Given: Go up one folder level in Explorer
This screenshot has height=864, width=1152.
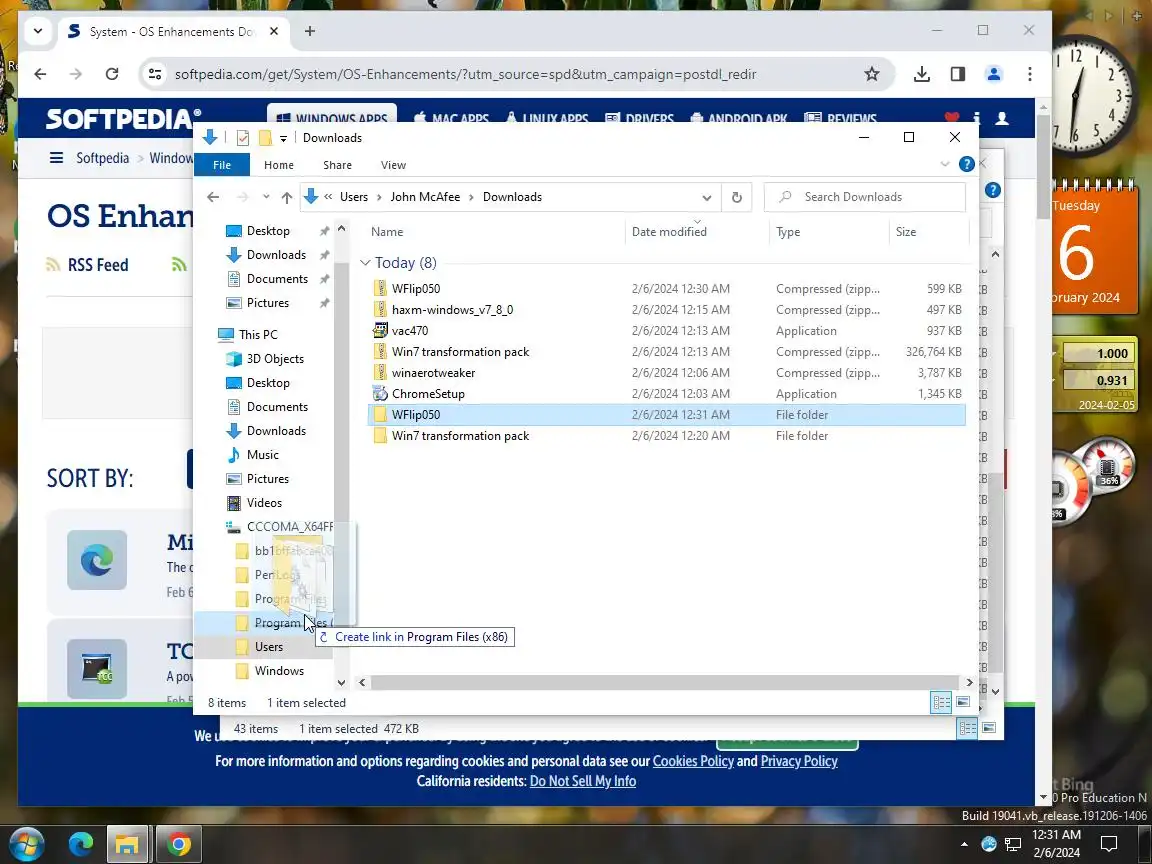Looking at the screenshot, I should tap(287, 197).
